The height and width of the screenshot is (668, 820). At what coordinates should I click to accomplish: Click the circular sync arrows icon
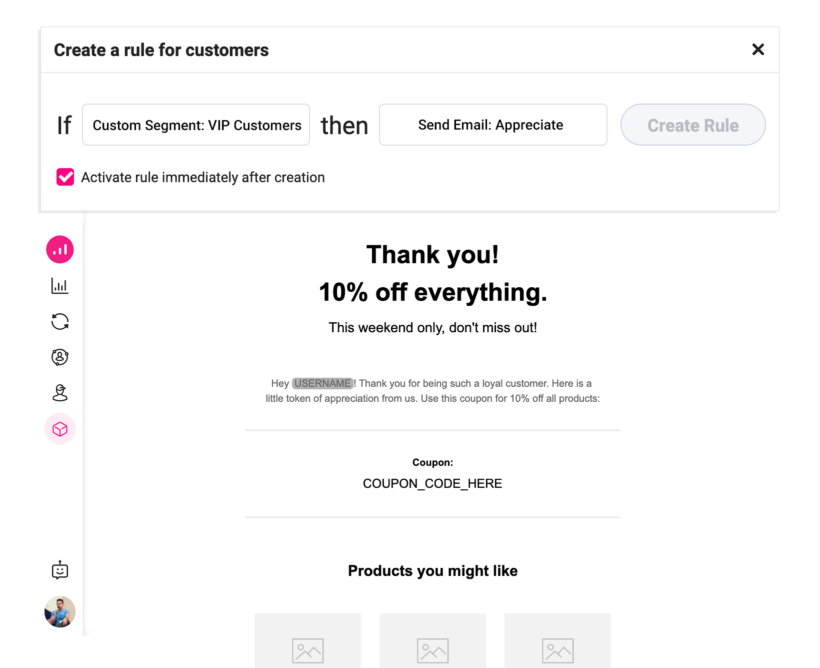tap(60, 322)
